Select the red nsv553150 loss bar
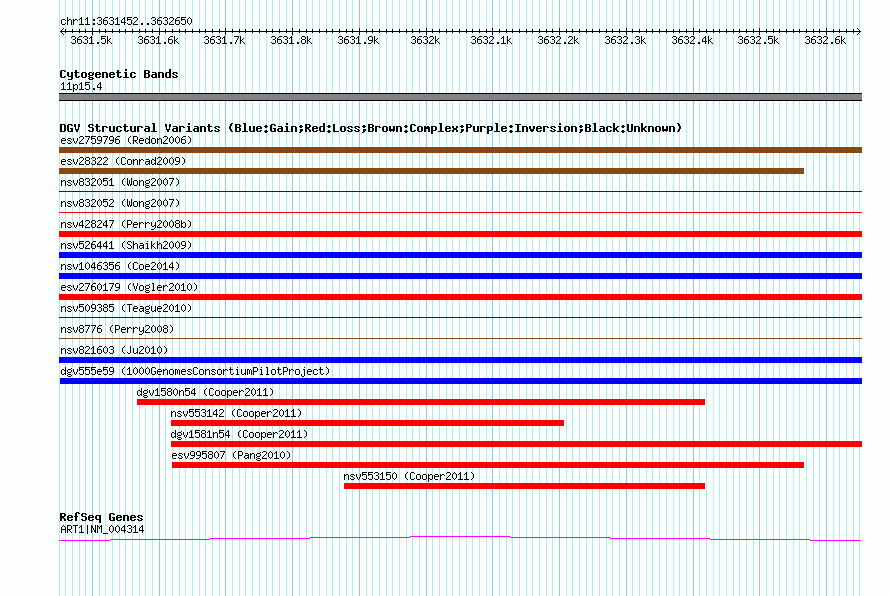 524,486
